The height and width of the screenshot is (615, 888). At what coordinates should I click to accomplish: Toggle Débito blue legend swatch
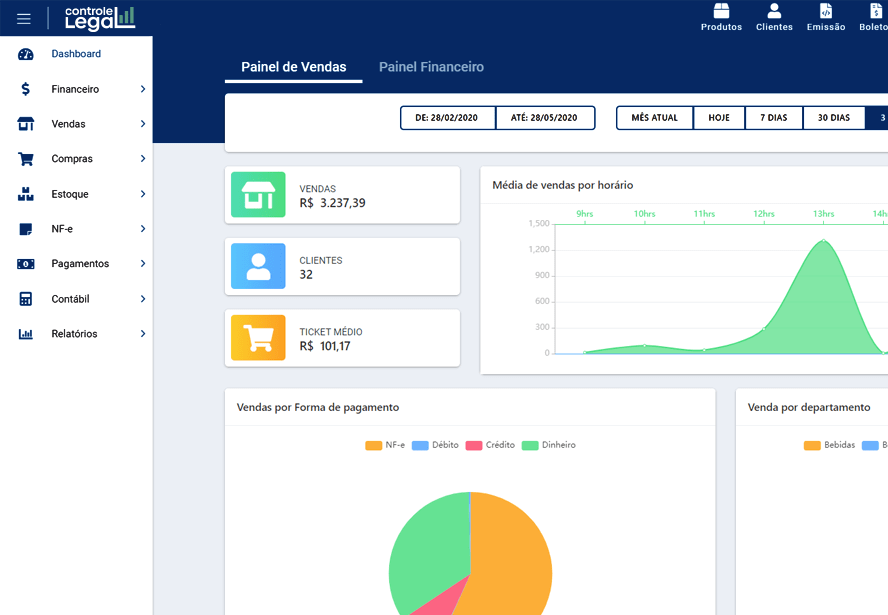pos(420,445)
